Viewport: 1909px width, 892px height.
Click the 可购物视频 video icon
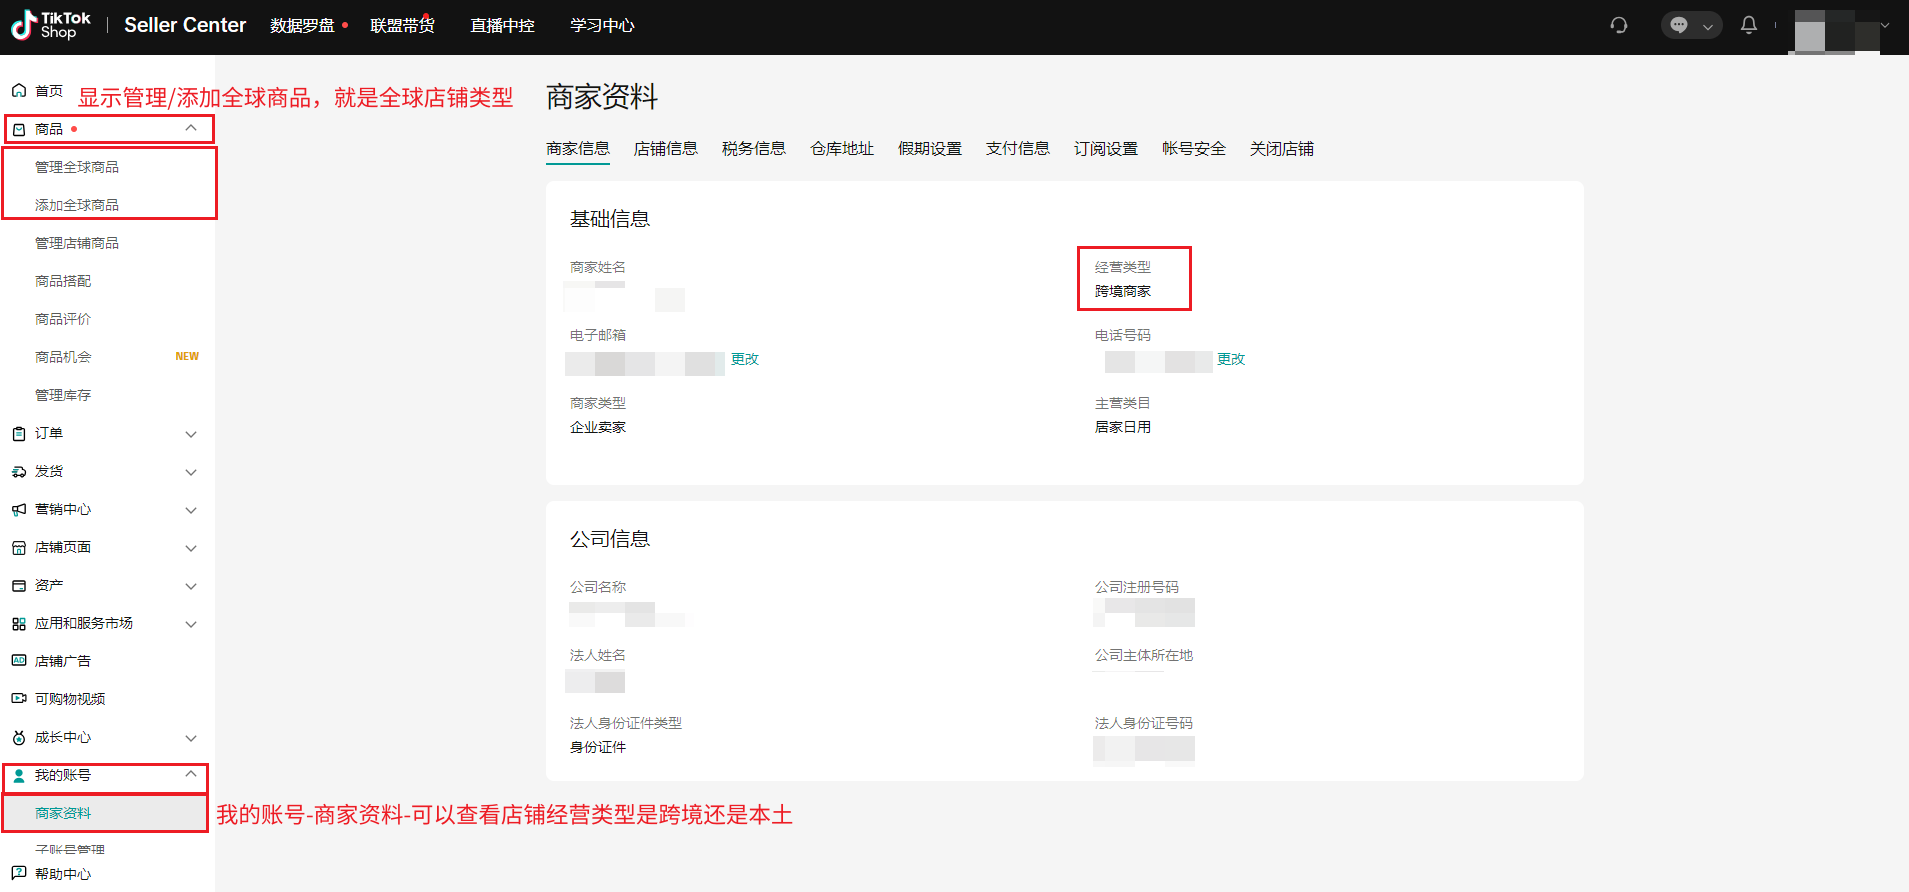pos(19,699)
